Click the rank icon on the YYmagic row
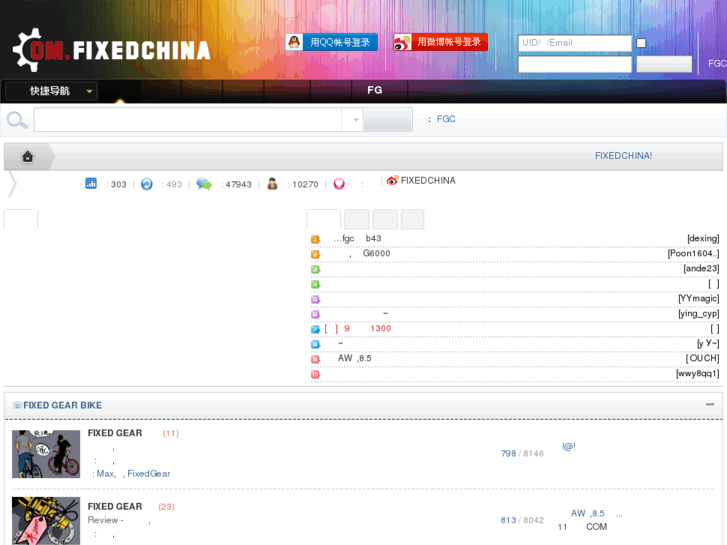The width and height of the screenshot is (727, 545). pyautogui.click(x=315, y=299)
